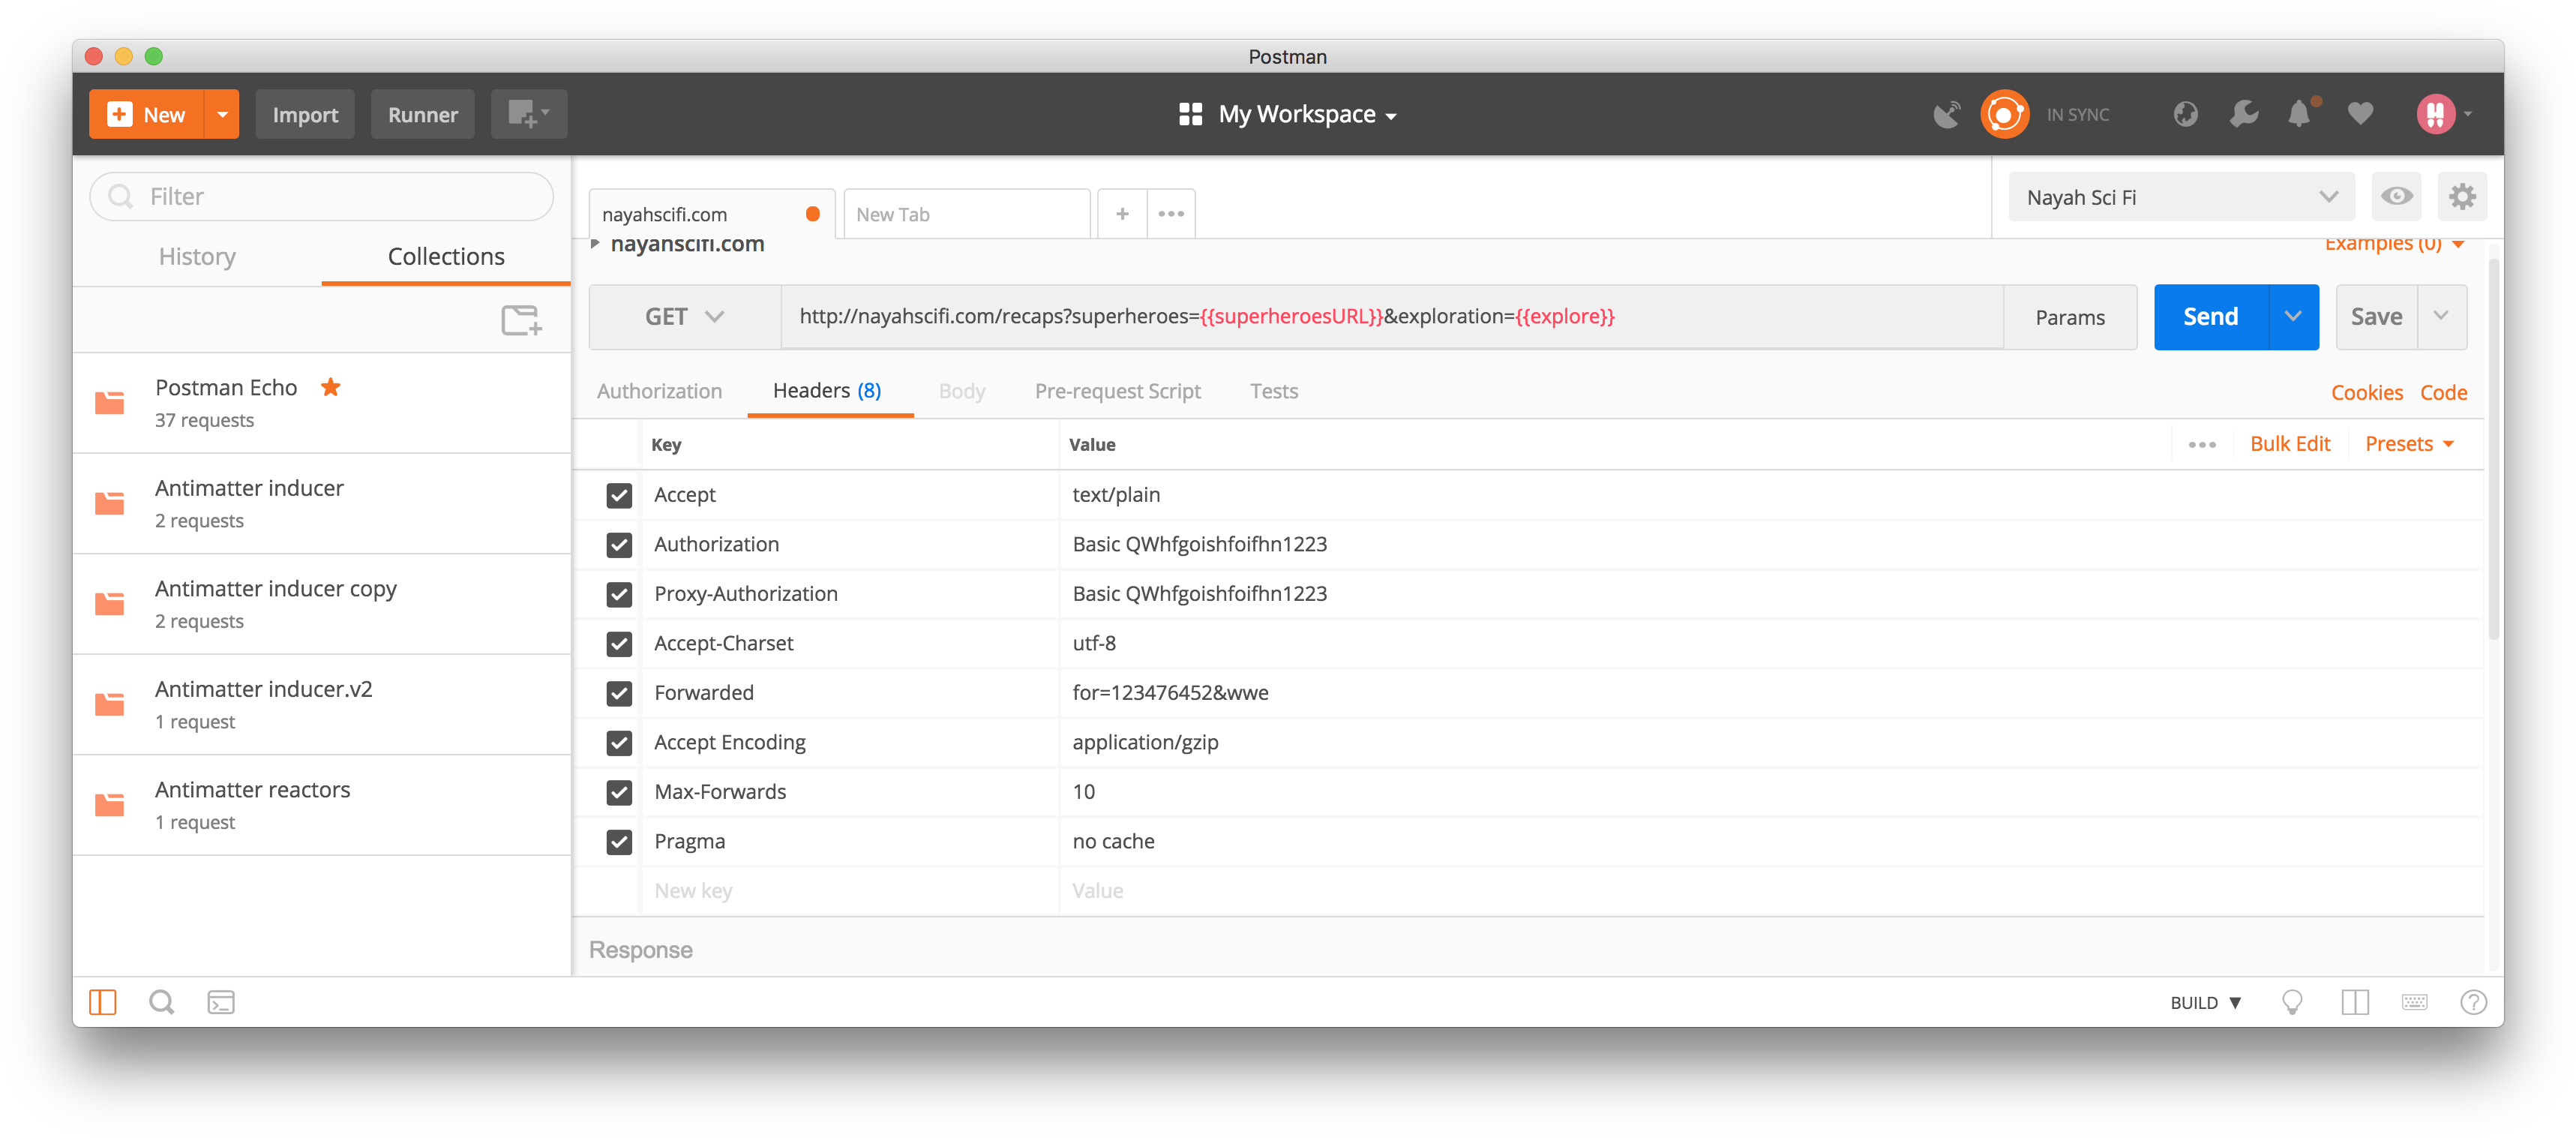Open the GET method dropdown

tap(684, 317)
